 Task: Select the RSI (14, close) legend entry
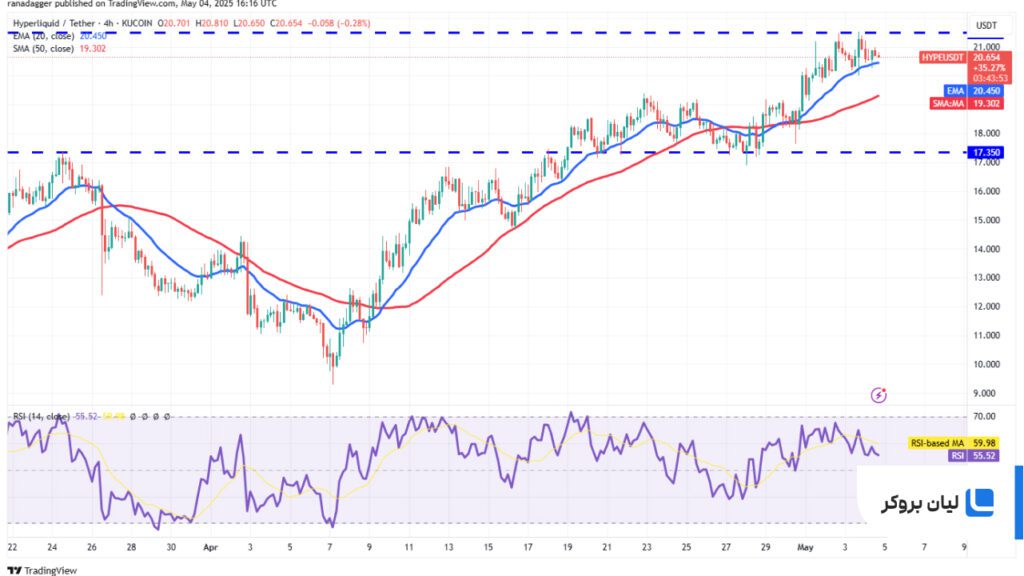pyautogui.click(x=41, y=416)
